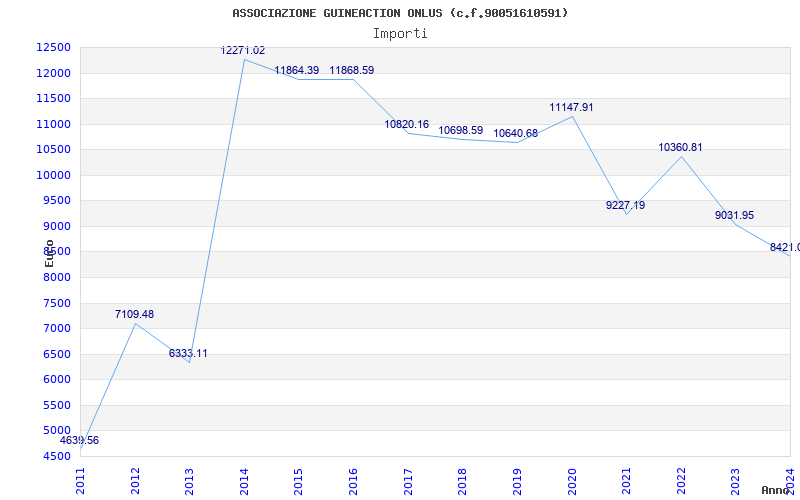
Task: Click x-axis year 2018
Action: 462,482
